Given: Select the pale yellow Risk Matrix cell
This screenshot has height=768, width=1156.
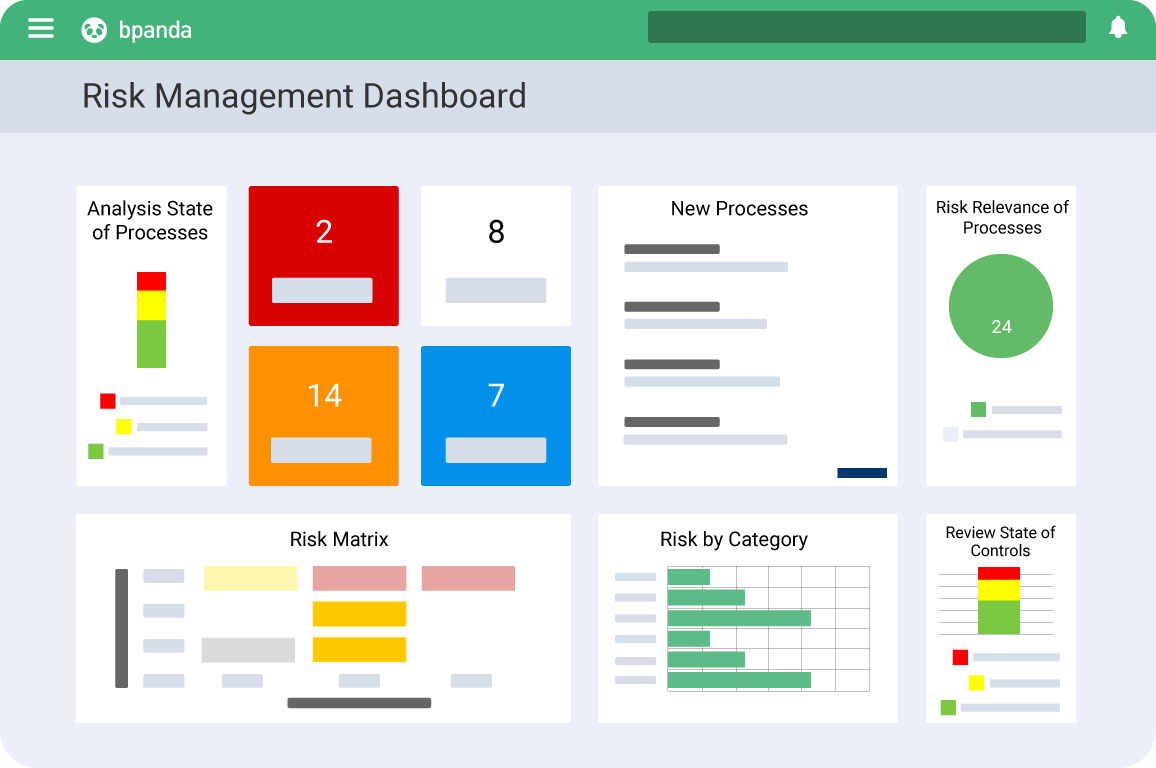Looking at the screenshot, I should pos(251,579).
